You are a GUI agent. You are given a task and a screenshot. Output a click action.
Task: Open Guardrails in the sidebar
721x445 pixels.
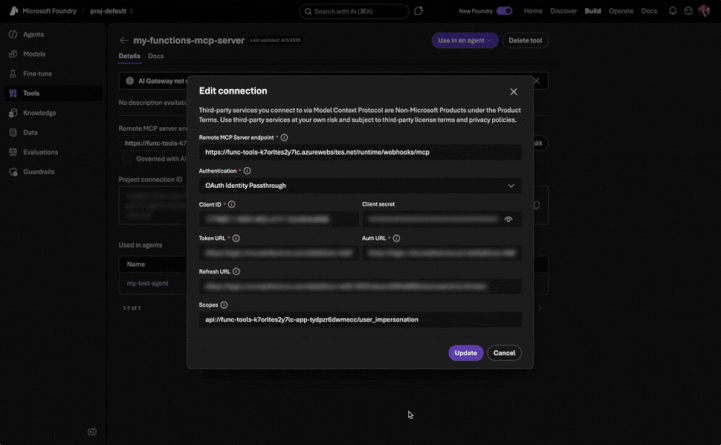39,172
